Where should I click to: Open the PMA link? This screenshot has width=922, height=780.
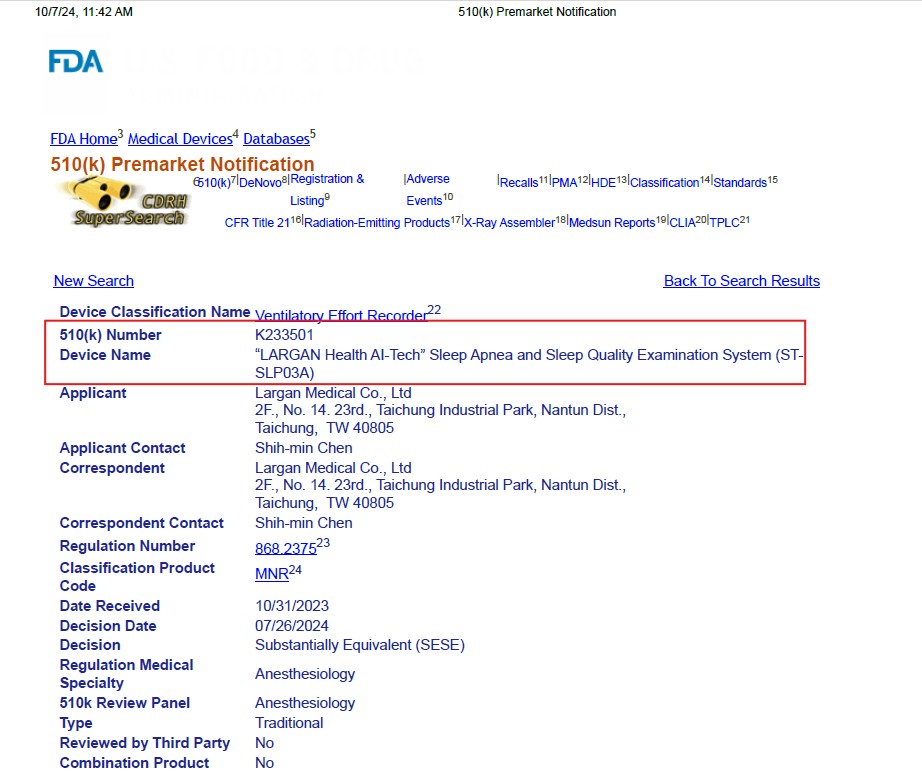click(564, 182)
